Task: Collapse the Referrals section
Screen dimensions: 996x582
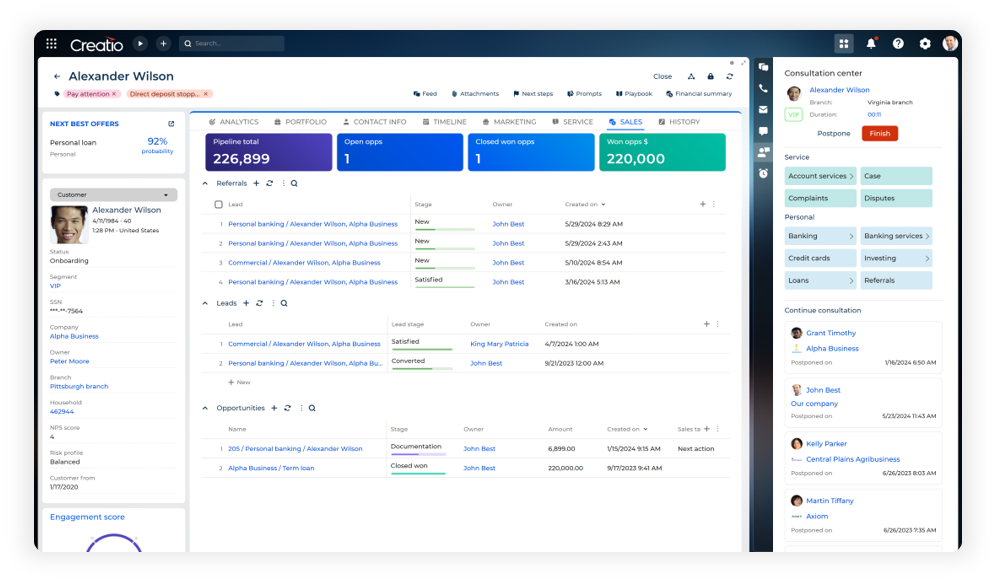Action: (206, 184)
